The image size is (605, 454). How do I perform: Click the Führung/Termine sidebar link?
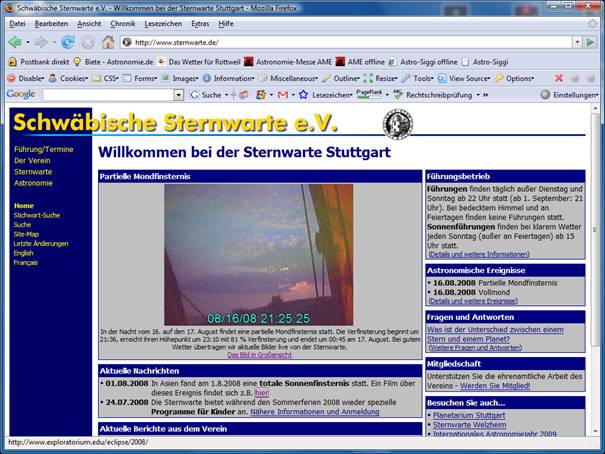click(x=44, y=149)
